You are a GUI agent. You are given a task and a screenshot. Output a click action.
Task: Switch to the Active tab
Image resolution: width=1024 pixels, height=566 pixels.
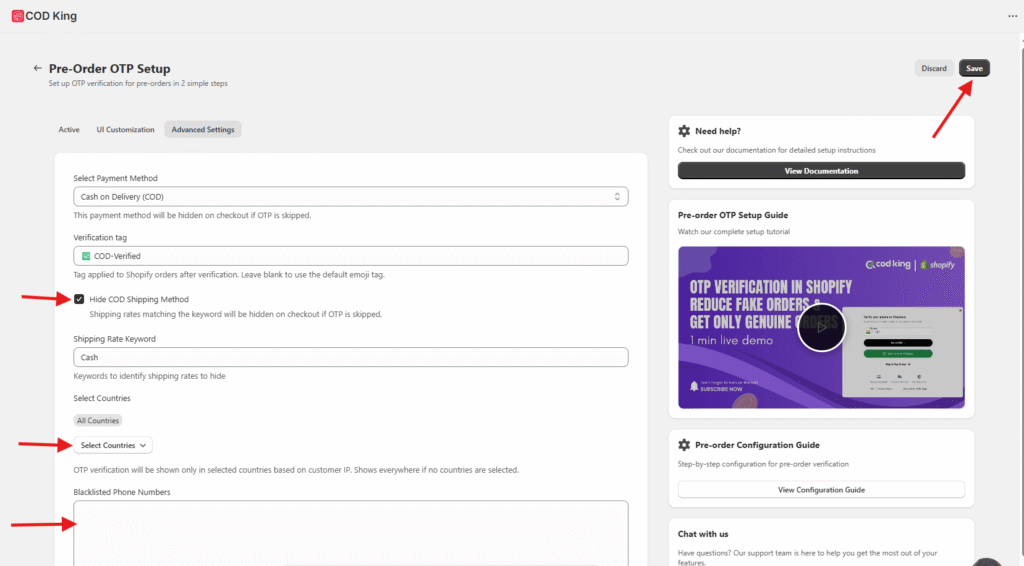click(x=69, y=130)
